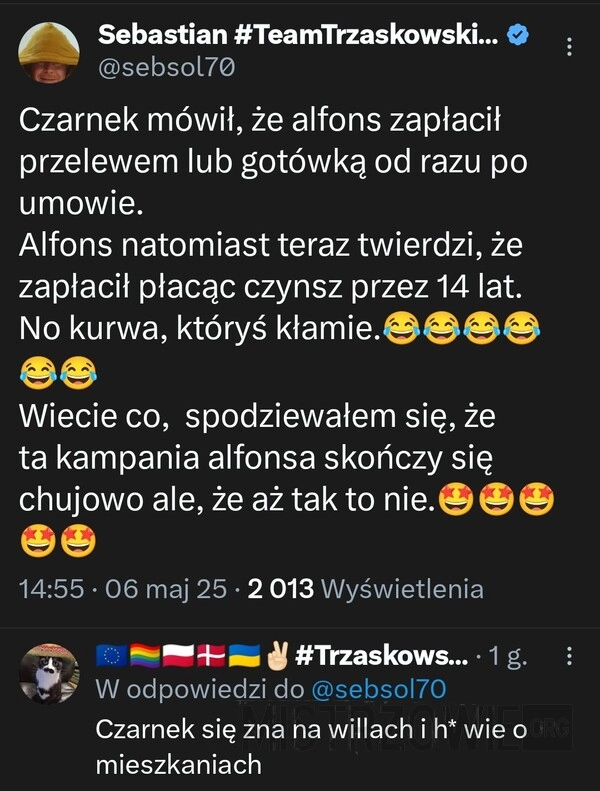Click the 2 013 Wyświetlenia view count
Image resolution: width=600 pixels, height=791 pixels.
(365, 589)
